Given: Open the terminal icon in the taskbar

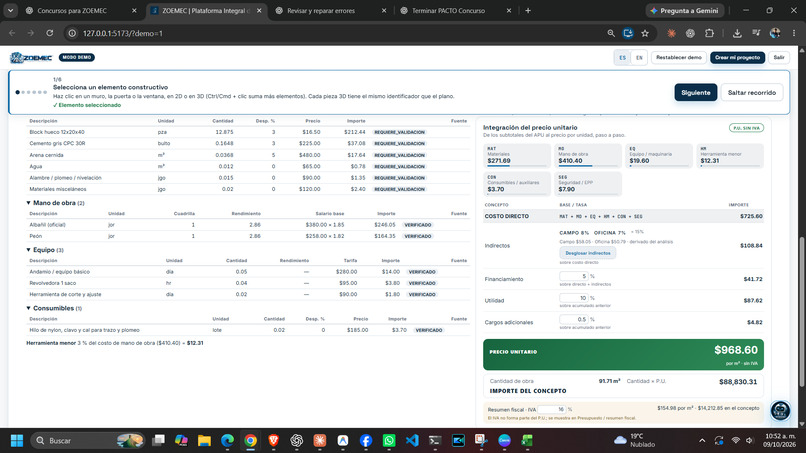Looking at the screenshot, I should [435, 441].
